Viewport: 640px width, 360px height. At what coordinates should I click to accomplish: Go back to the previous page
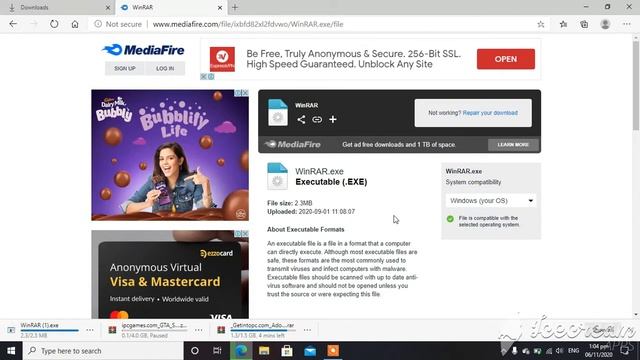pos(13,24)
